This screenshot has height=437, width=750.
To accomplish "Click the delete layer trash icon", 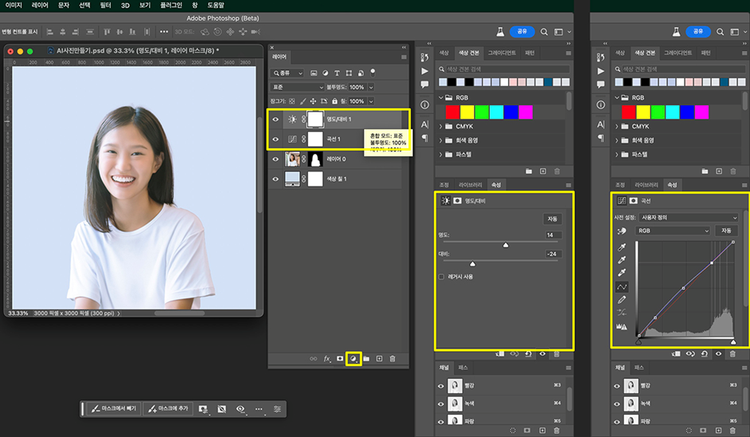I will pos(392,358).
